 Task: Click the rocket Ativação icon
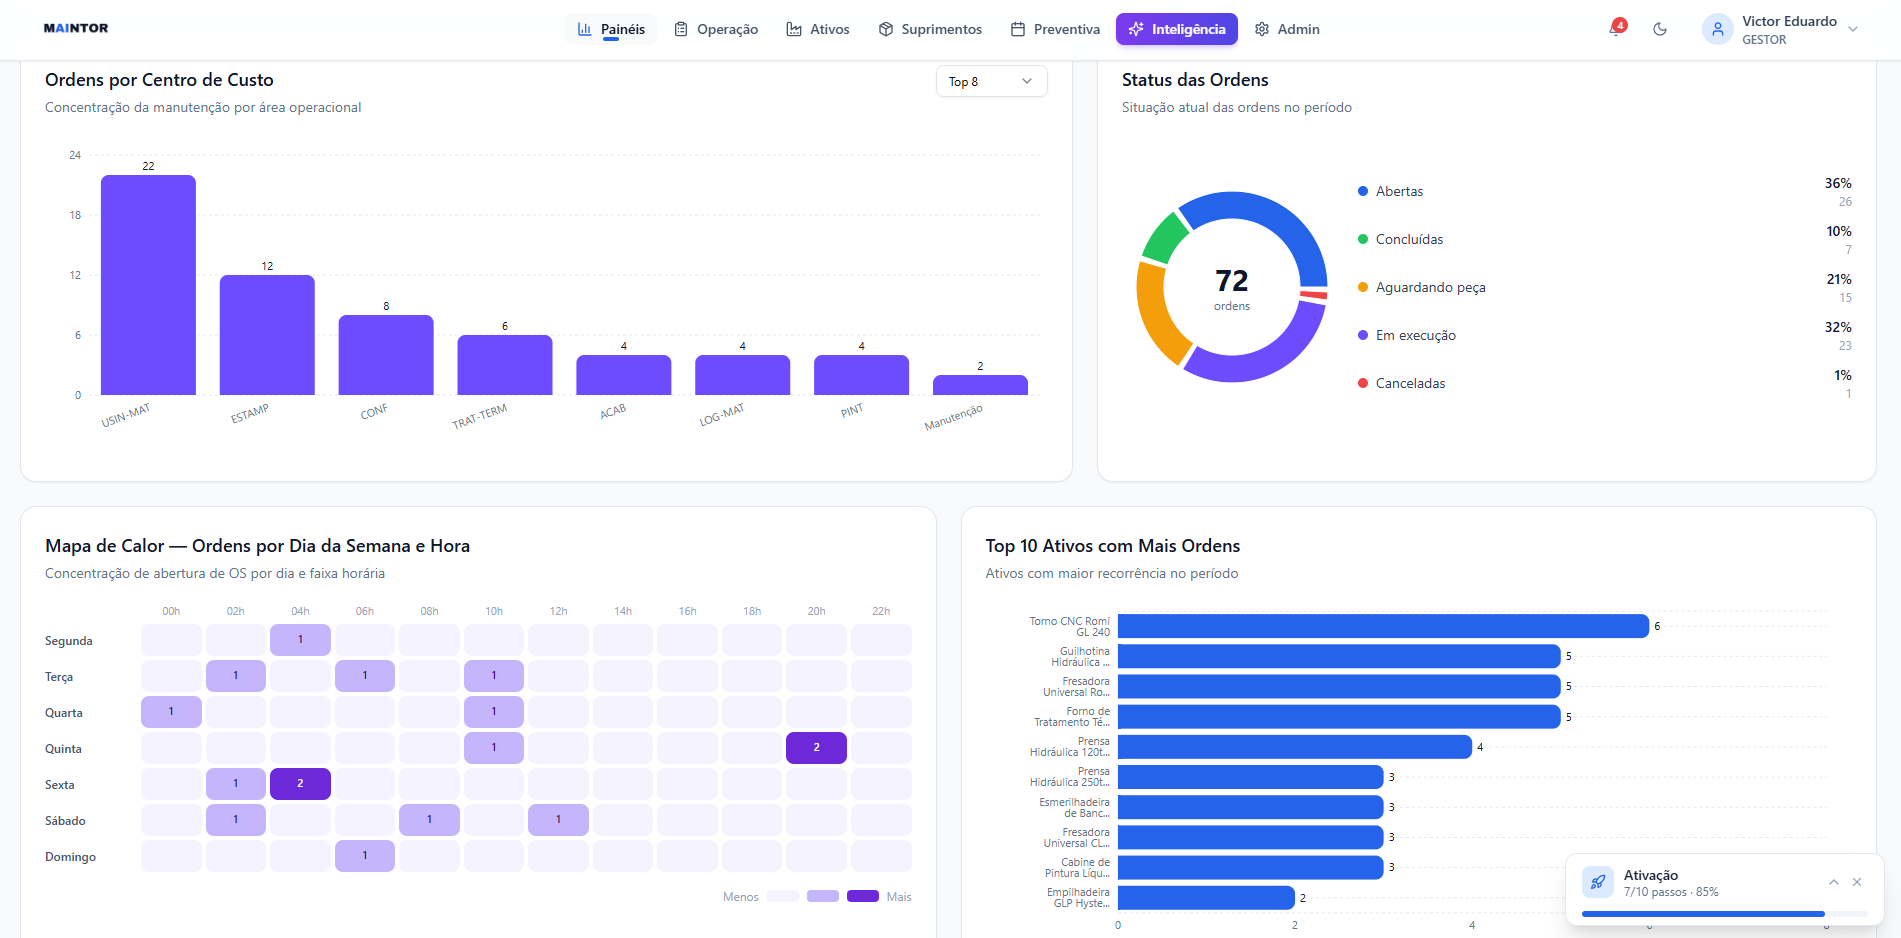pos(1597,882)
